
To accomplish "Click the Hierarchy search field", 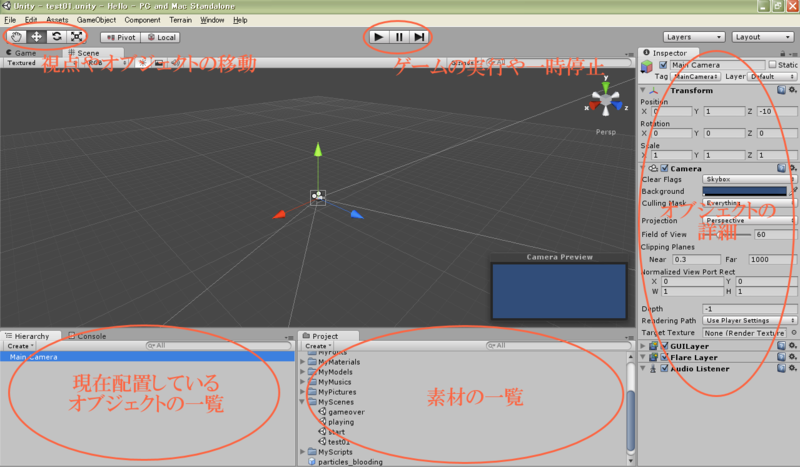I will pyautogui.click(x=218, y=346).
